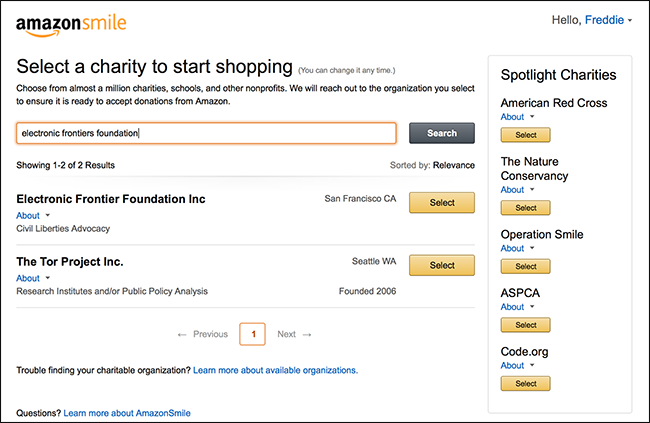Click the charity search input field

click(206, 133)
